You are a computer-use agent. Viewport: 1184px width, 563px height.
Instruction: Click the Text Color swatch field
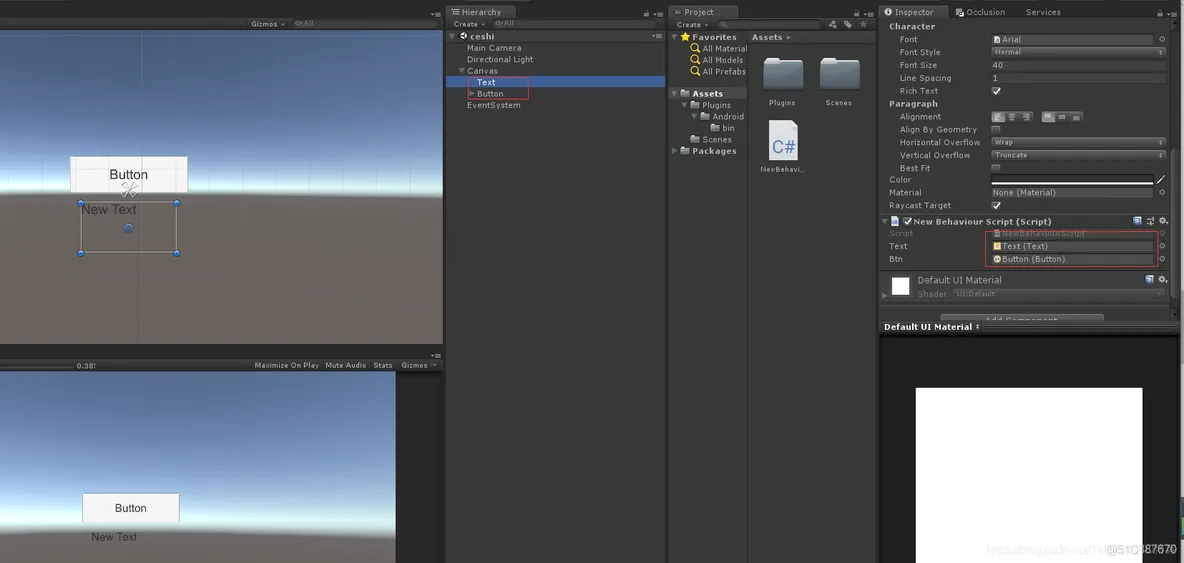pyautogui.click(x=1072, y=180)
